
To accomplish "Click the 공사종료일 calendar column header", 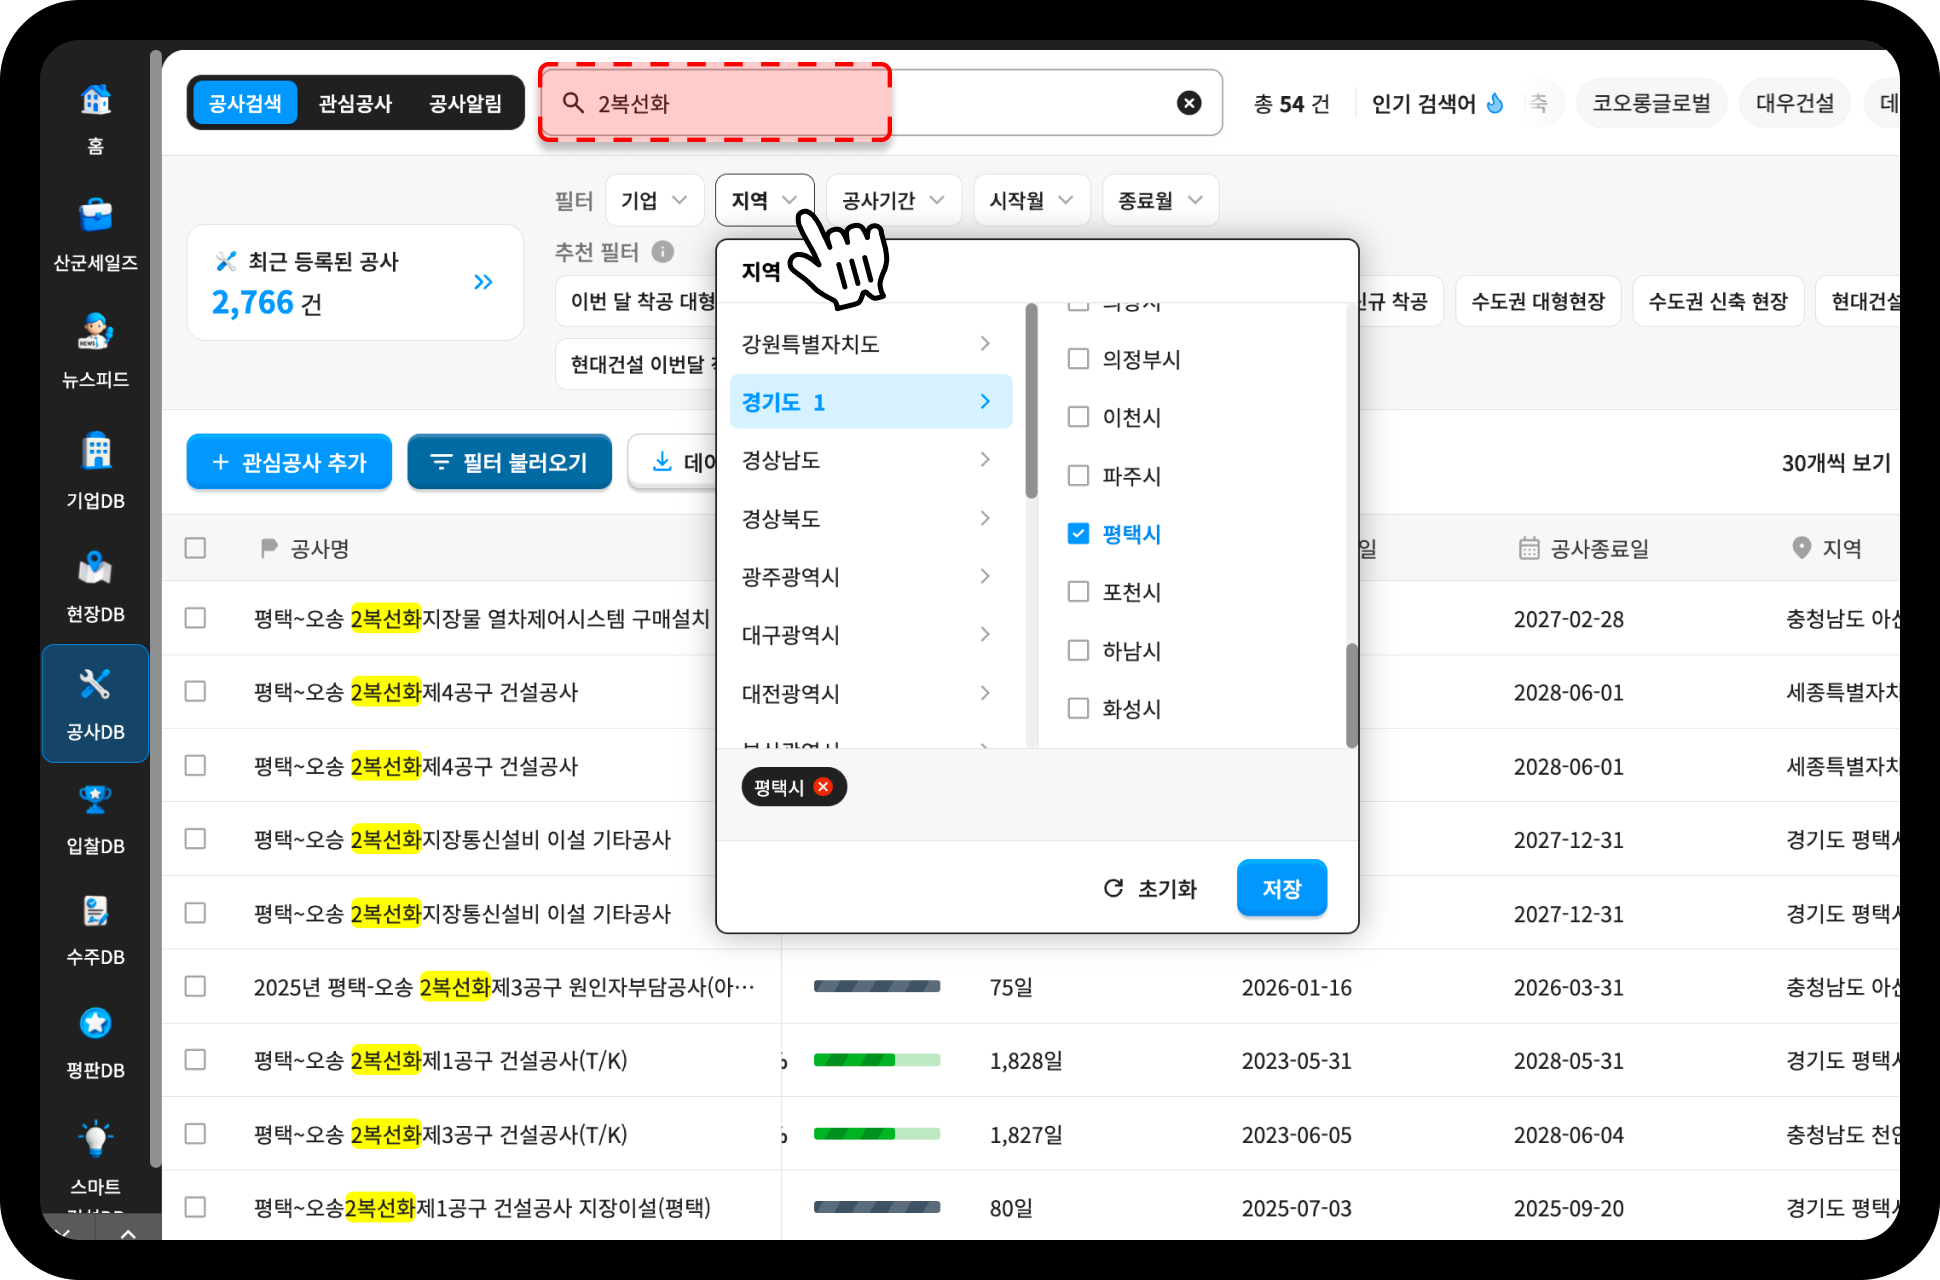I will [x=1583, y=548].
